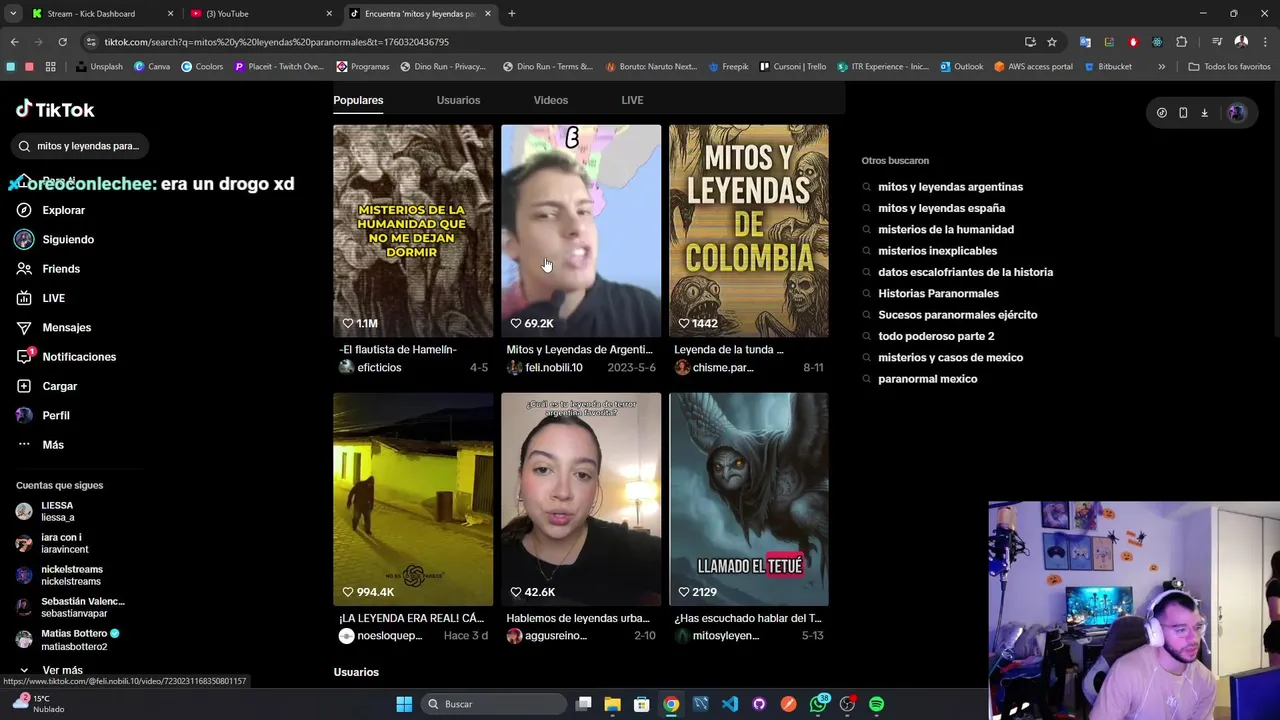The width and height of the screenshot is (1280, 720).
Task: Open WhatsApp from the taskbar
Action: pyautogui.click(x=818, y=704)
